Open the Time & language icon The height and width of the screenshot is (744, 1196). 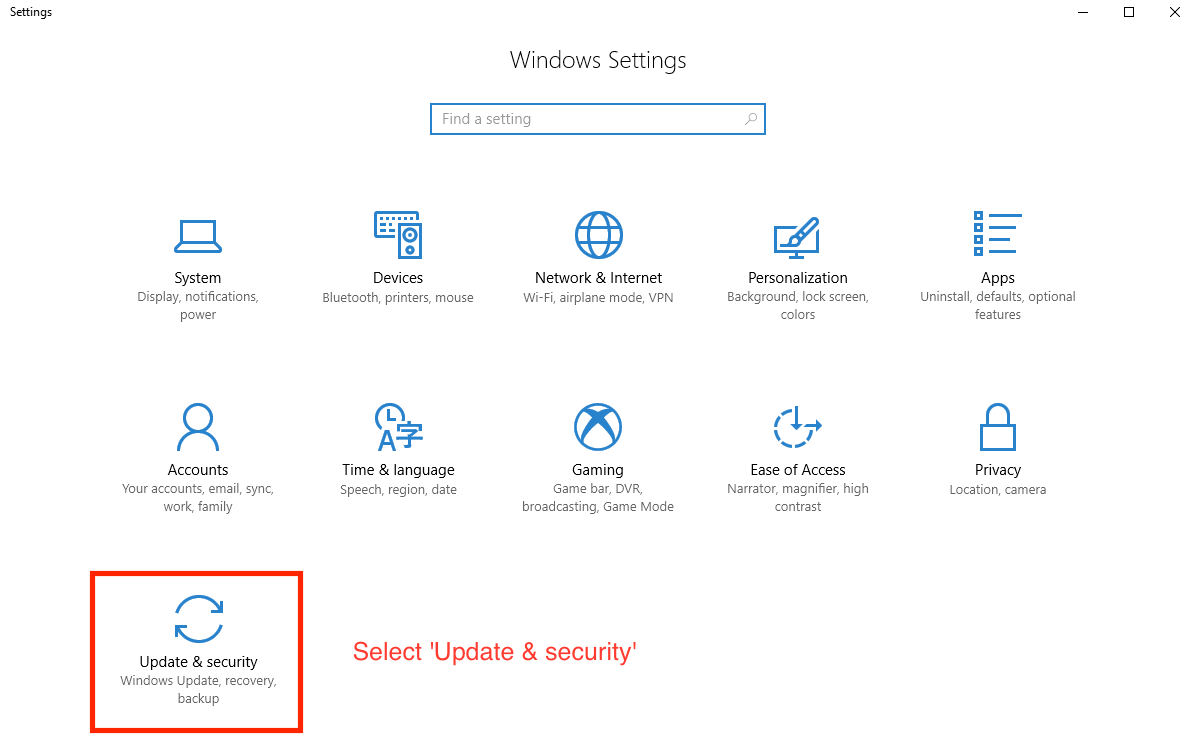tap(398, 427)
